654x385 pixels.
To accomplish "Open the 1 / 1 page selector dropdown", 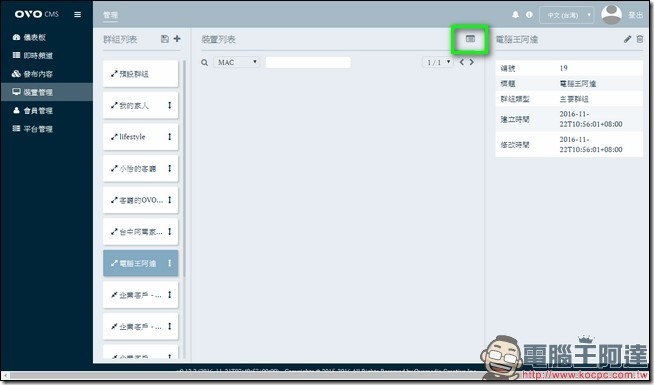I will (x=438, y=63).
